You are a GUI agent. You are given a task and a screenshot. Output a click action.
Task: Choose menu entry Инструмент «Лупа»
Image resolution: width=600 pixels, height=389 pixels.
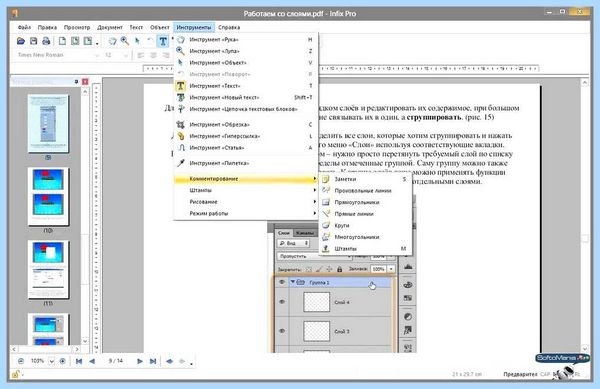click(246, 51)
